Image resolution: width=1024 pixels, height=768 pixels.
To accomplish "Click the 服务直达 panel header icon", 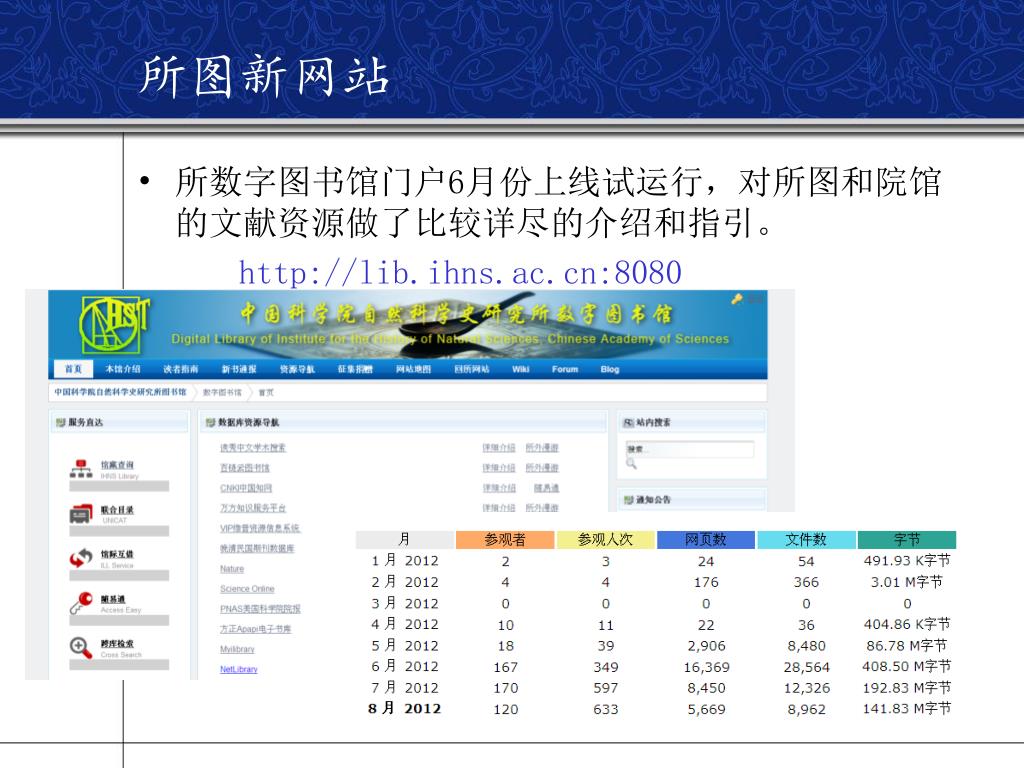I will pos(61,423).
